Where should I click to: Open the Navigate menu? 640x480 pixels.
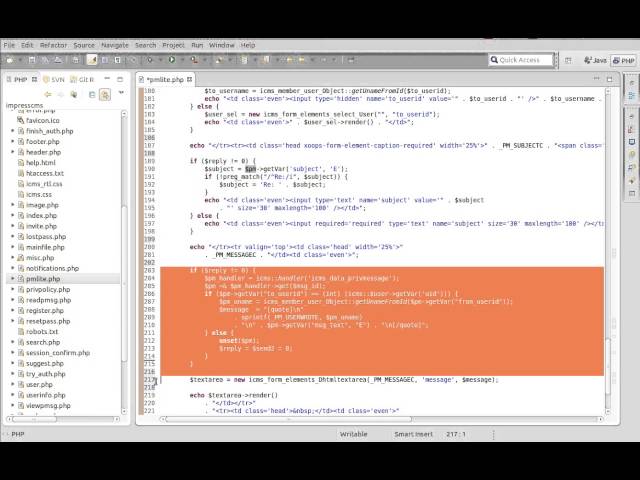[115, 45]
